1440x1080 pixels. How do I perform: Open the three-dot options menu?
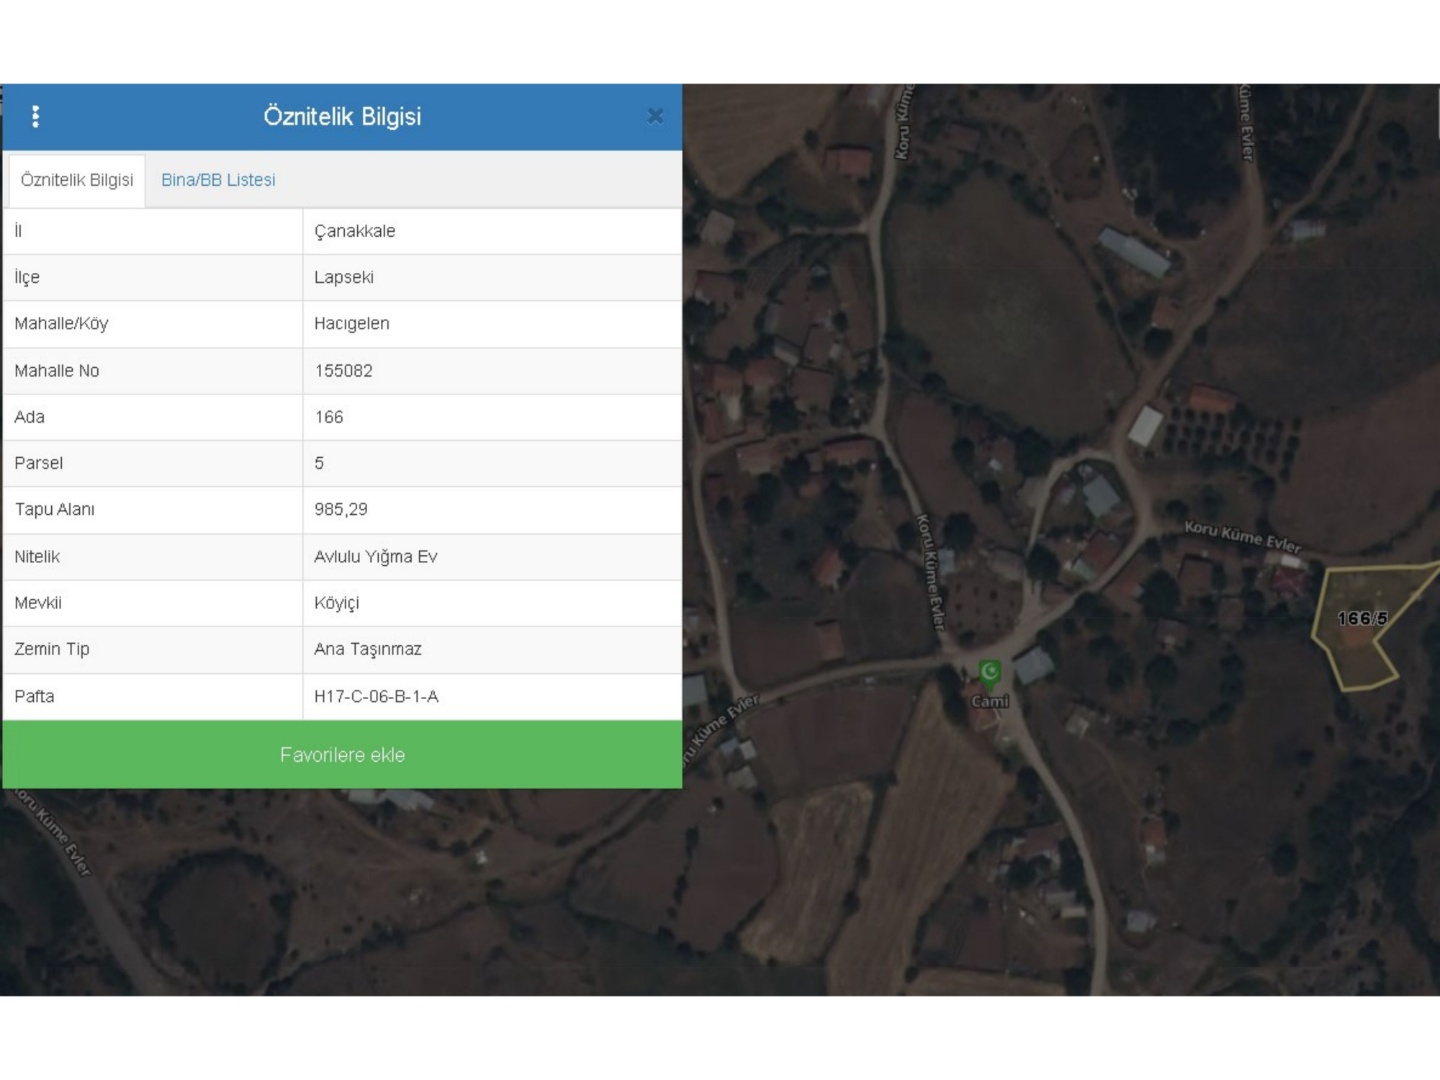(36, 116)
